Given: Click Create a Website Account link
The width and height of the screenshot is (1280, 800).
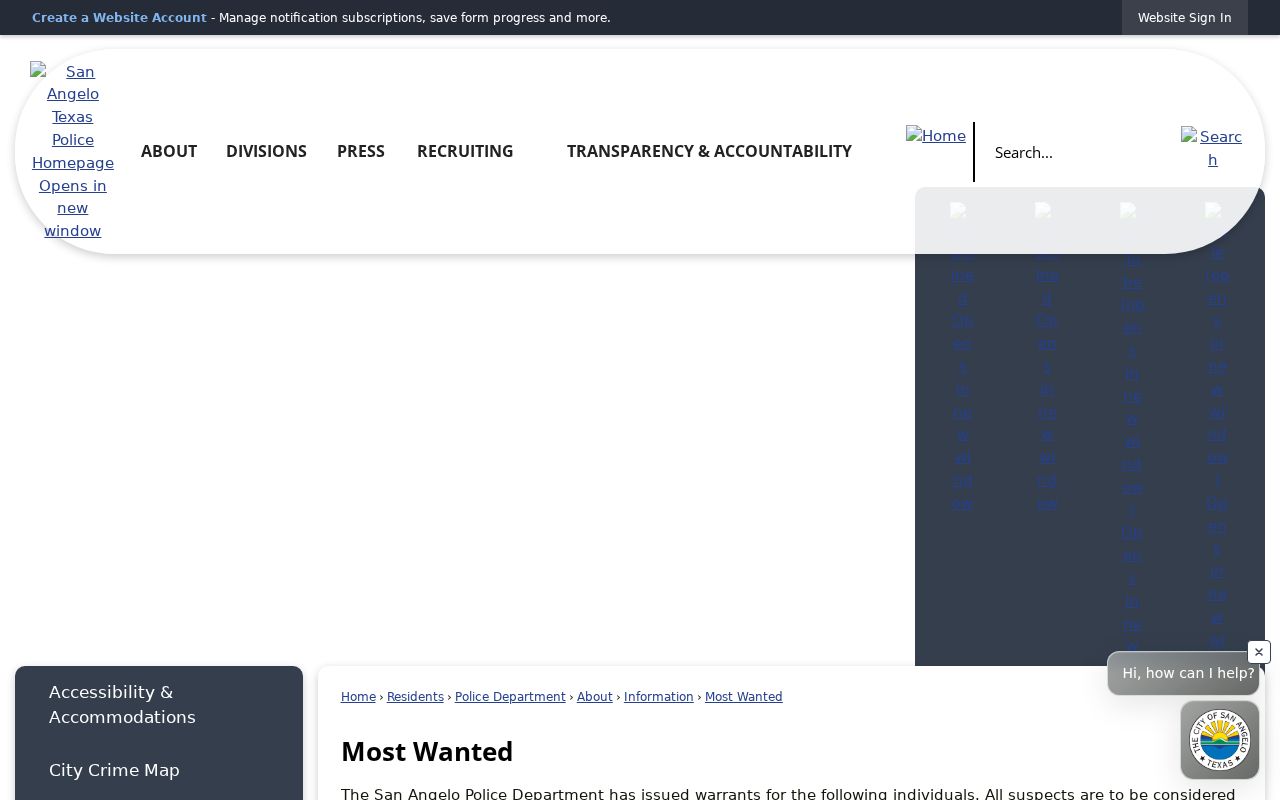Looking at the screenshot, I should (119, 18).
